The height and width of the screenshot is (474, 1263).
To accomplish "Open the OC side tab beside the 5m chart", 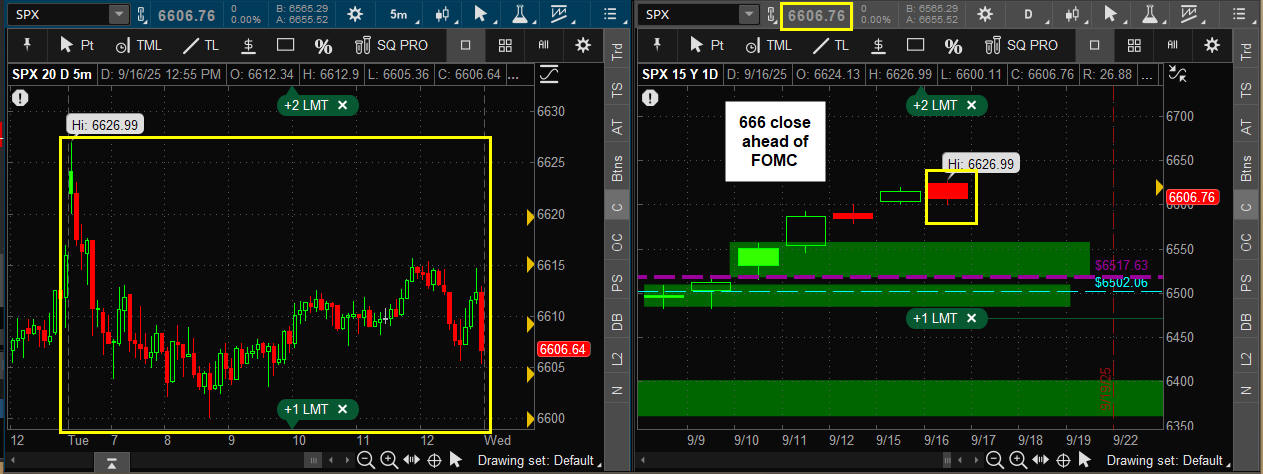I will tap(618, 243).
